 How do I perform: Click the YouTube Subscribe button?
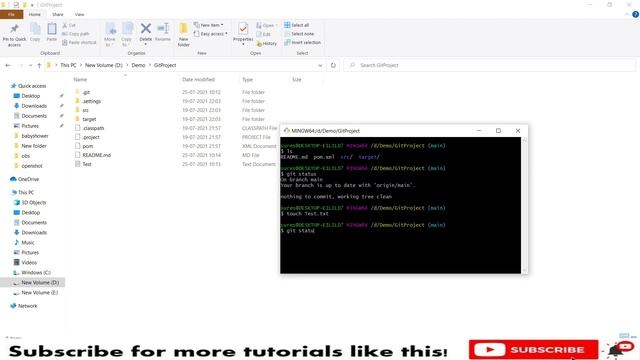click(x=533, y=349)
